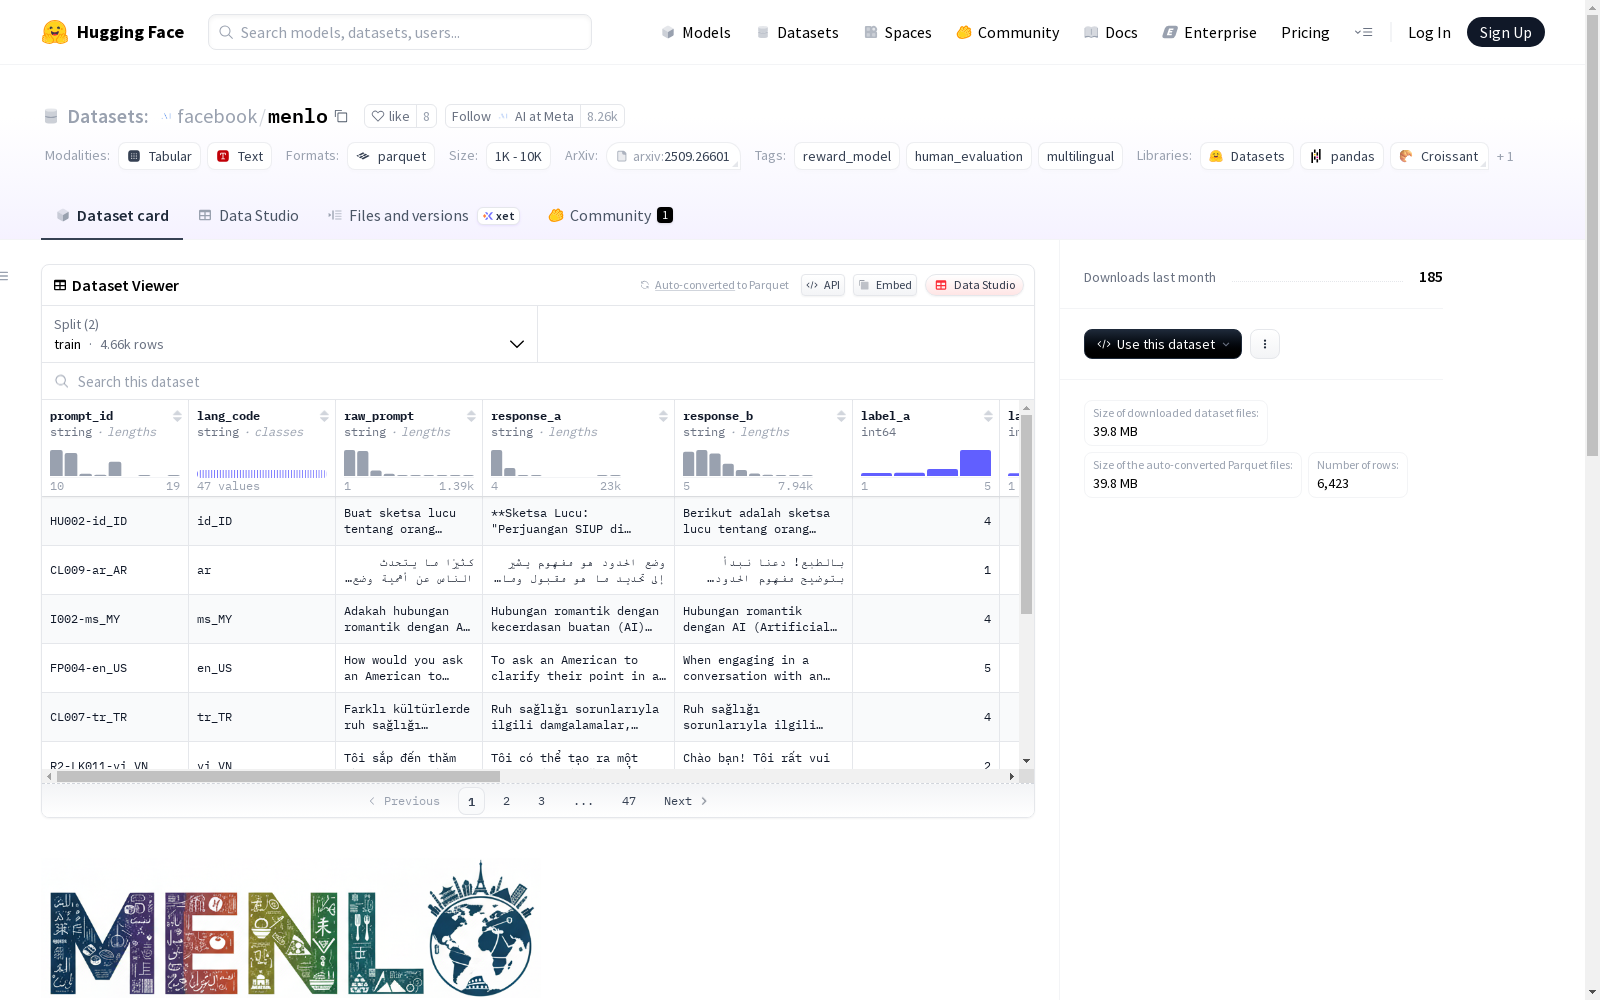The width and height of the screenshot is (1600, 1000).
Task: Click the table's horizontal scrollbar thumb
Action: tap(278, 776)
